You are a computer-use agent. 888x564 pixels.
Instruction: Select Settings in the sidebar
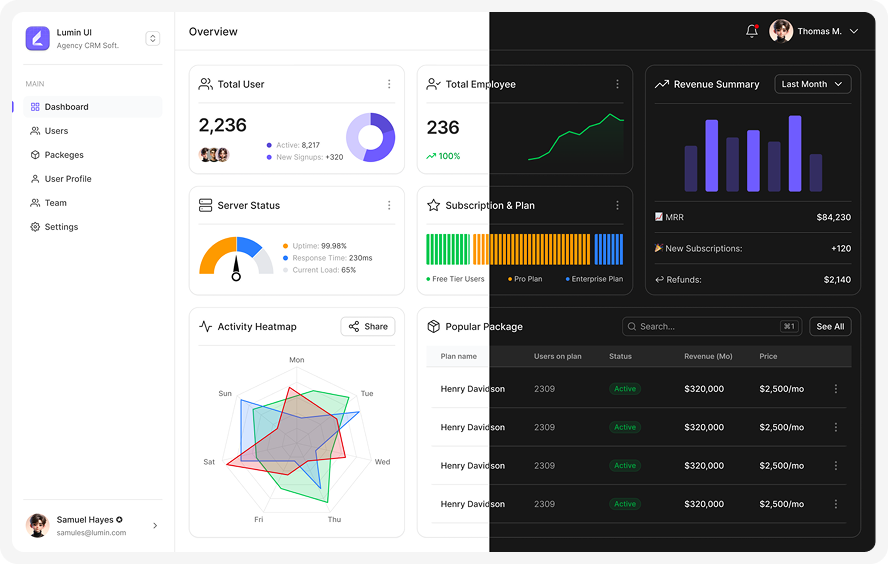click(x=61, y=227)
